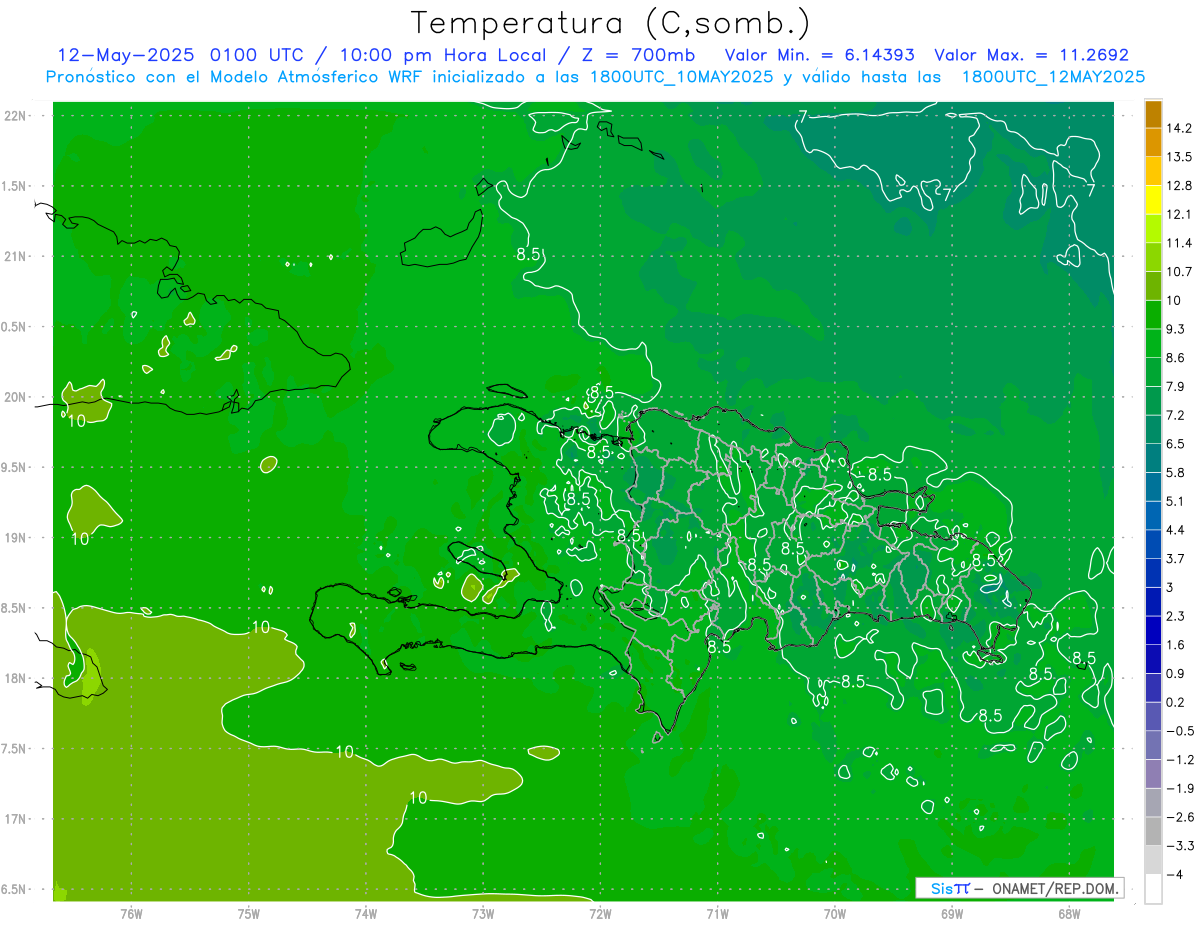Click the 6.5 value on the color scale
Screen dimensions: 1200x927
point(1176,443)
